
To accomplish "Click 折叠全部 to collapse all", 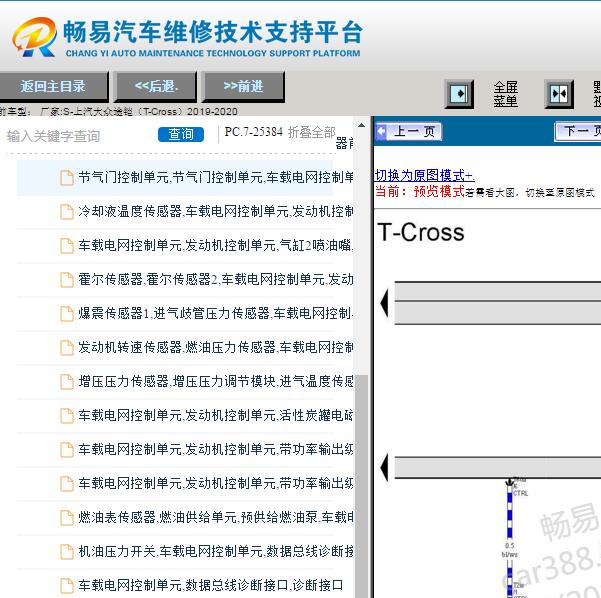I will pos(312,132).
